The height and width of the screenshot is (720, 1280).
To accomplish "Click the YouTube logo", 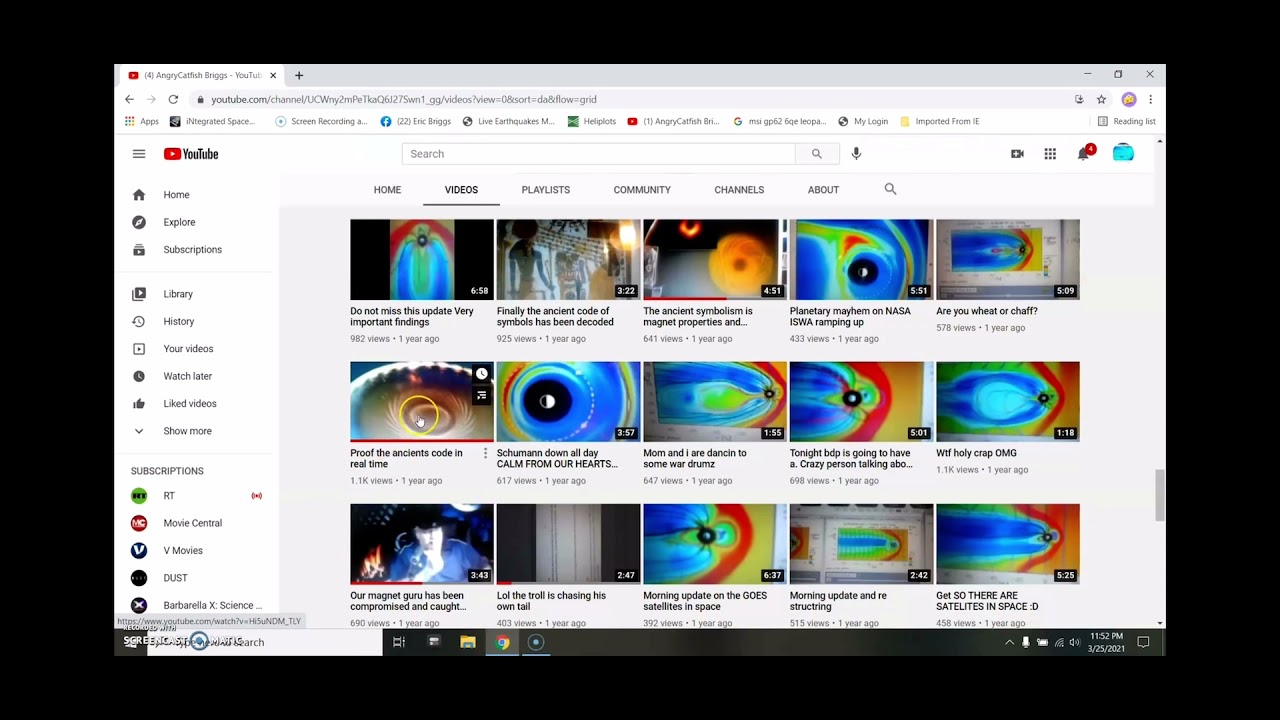I will pos(191,154).
